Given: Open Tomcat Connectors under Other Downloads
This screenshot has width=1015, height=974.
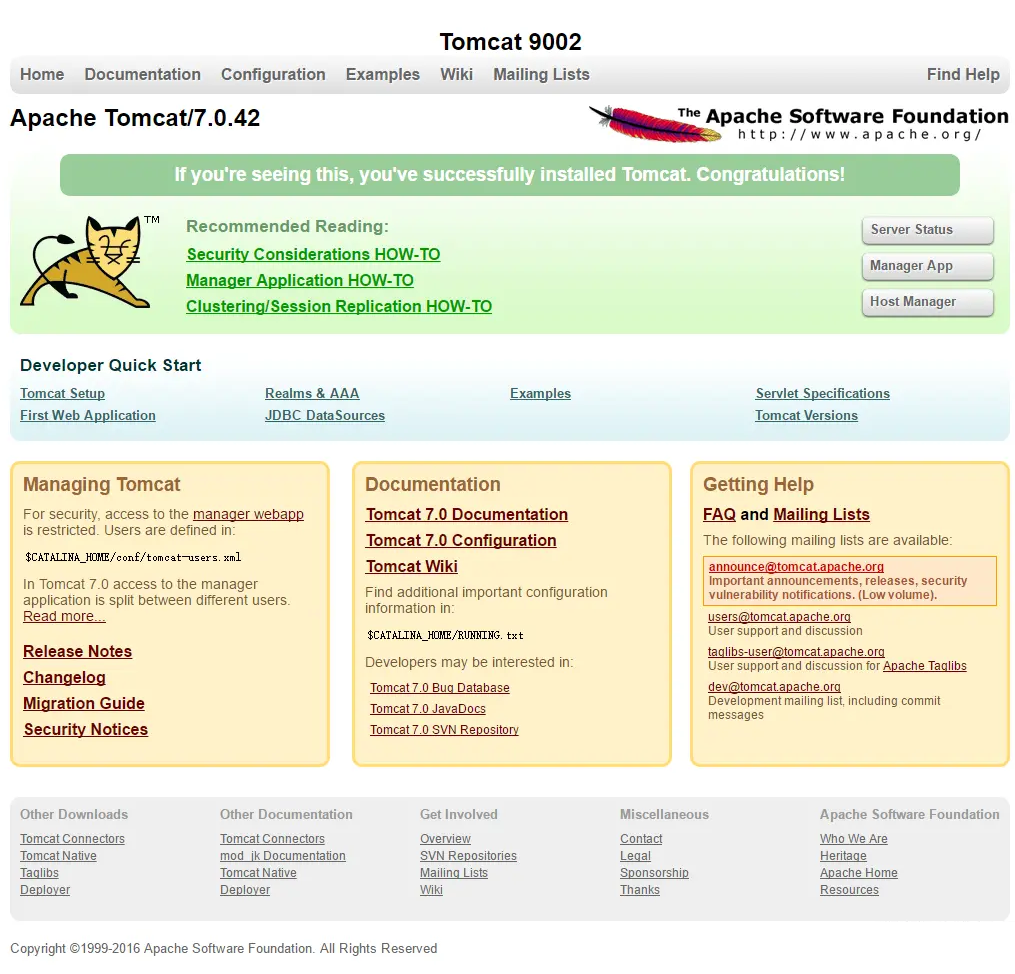Looking at the screenshot, I should (x=72, y=839).
